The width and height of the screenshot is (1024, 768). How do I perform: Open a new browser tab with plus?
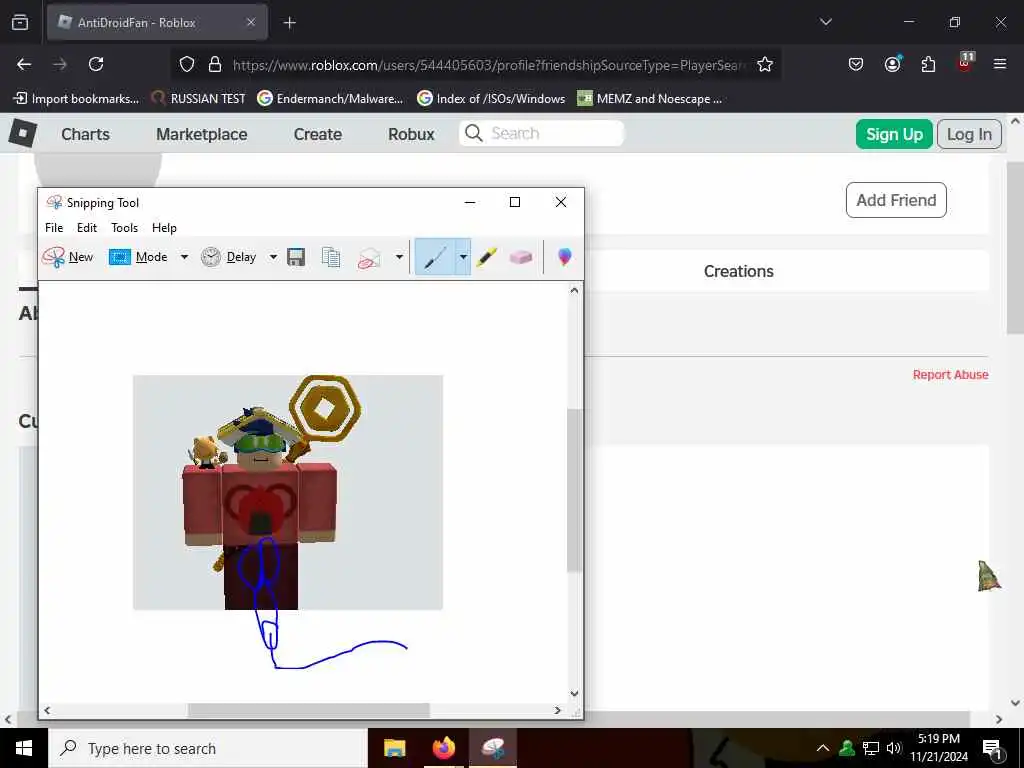[289, 23]
